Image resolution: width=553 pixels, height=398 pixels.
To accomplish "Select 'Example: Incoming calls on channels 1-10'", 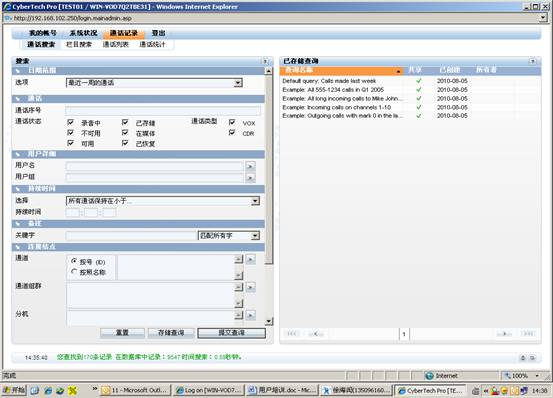I will (x=336, y=108).
